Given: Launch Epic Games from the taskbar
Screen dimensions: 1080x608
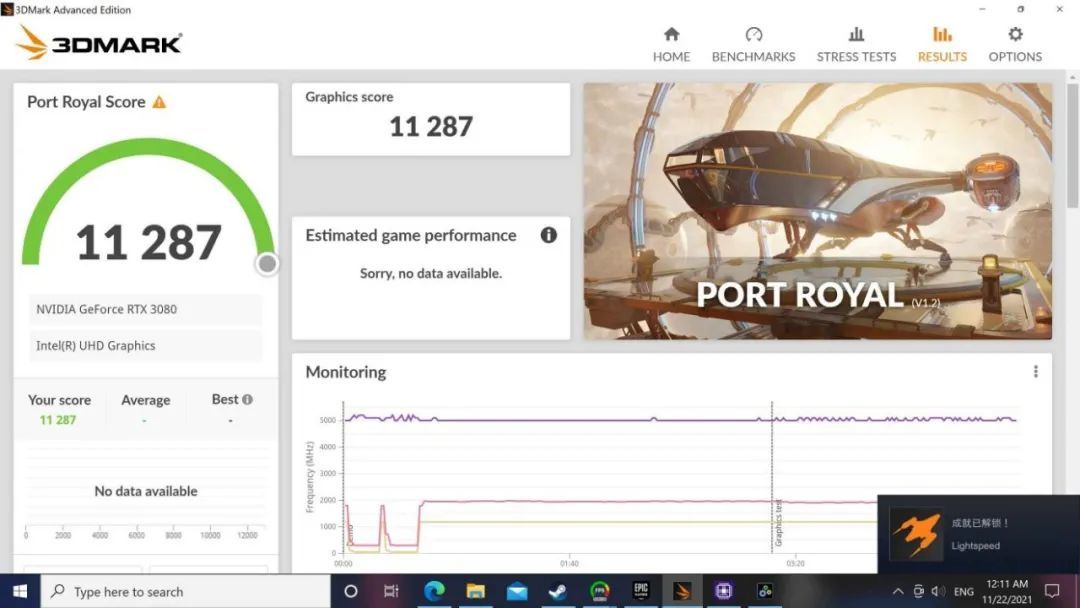Looking at the screenshot, I should click(x=640, y=591).
